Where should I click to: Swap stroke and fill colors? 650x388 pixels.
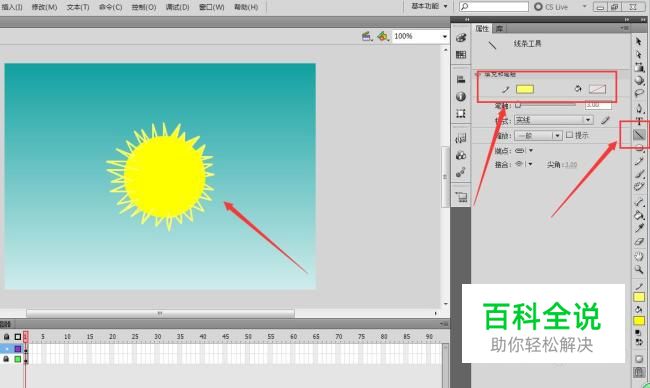639,342
